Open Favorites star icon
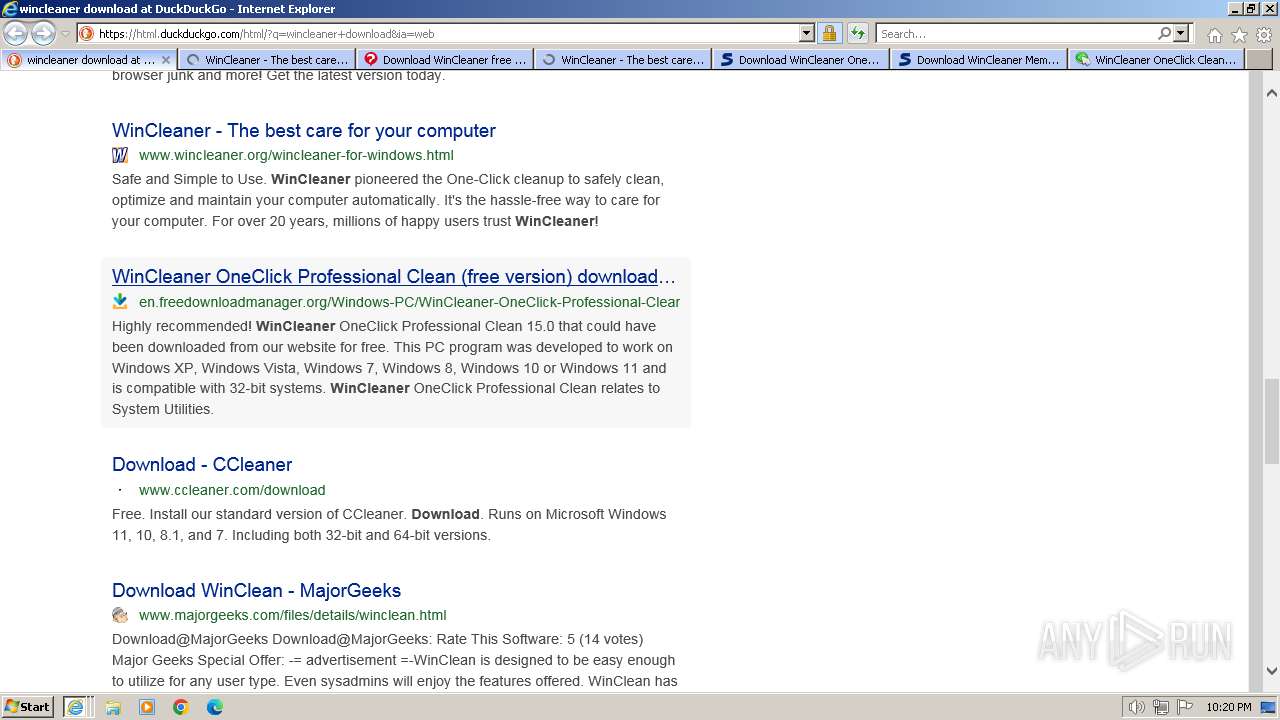This screenshot has height=720, width=1280. point(1239,34)
